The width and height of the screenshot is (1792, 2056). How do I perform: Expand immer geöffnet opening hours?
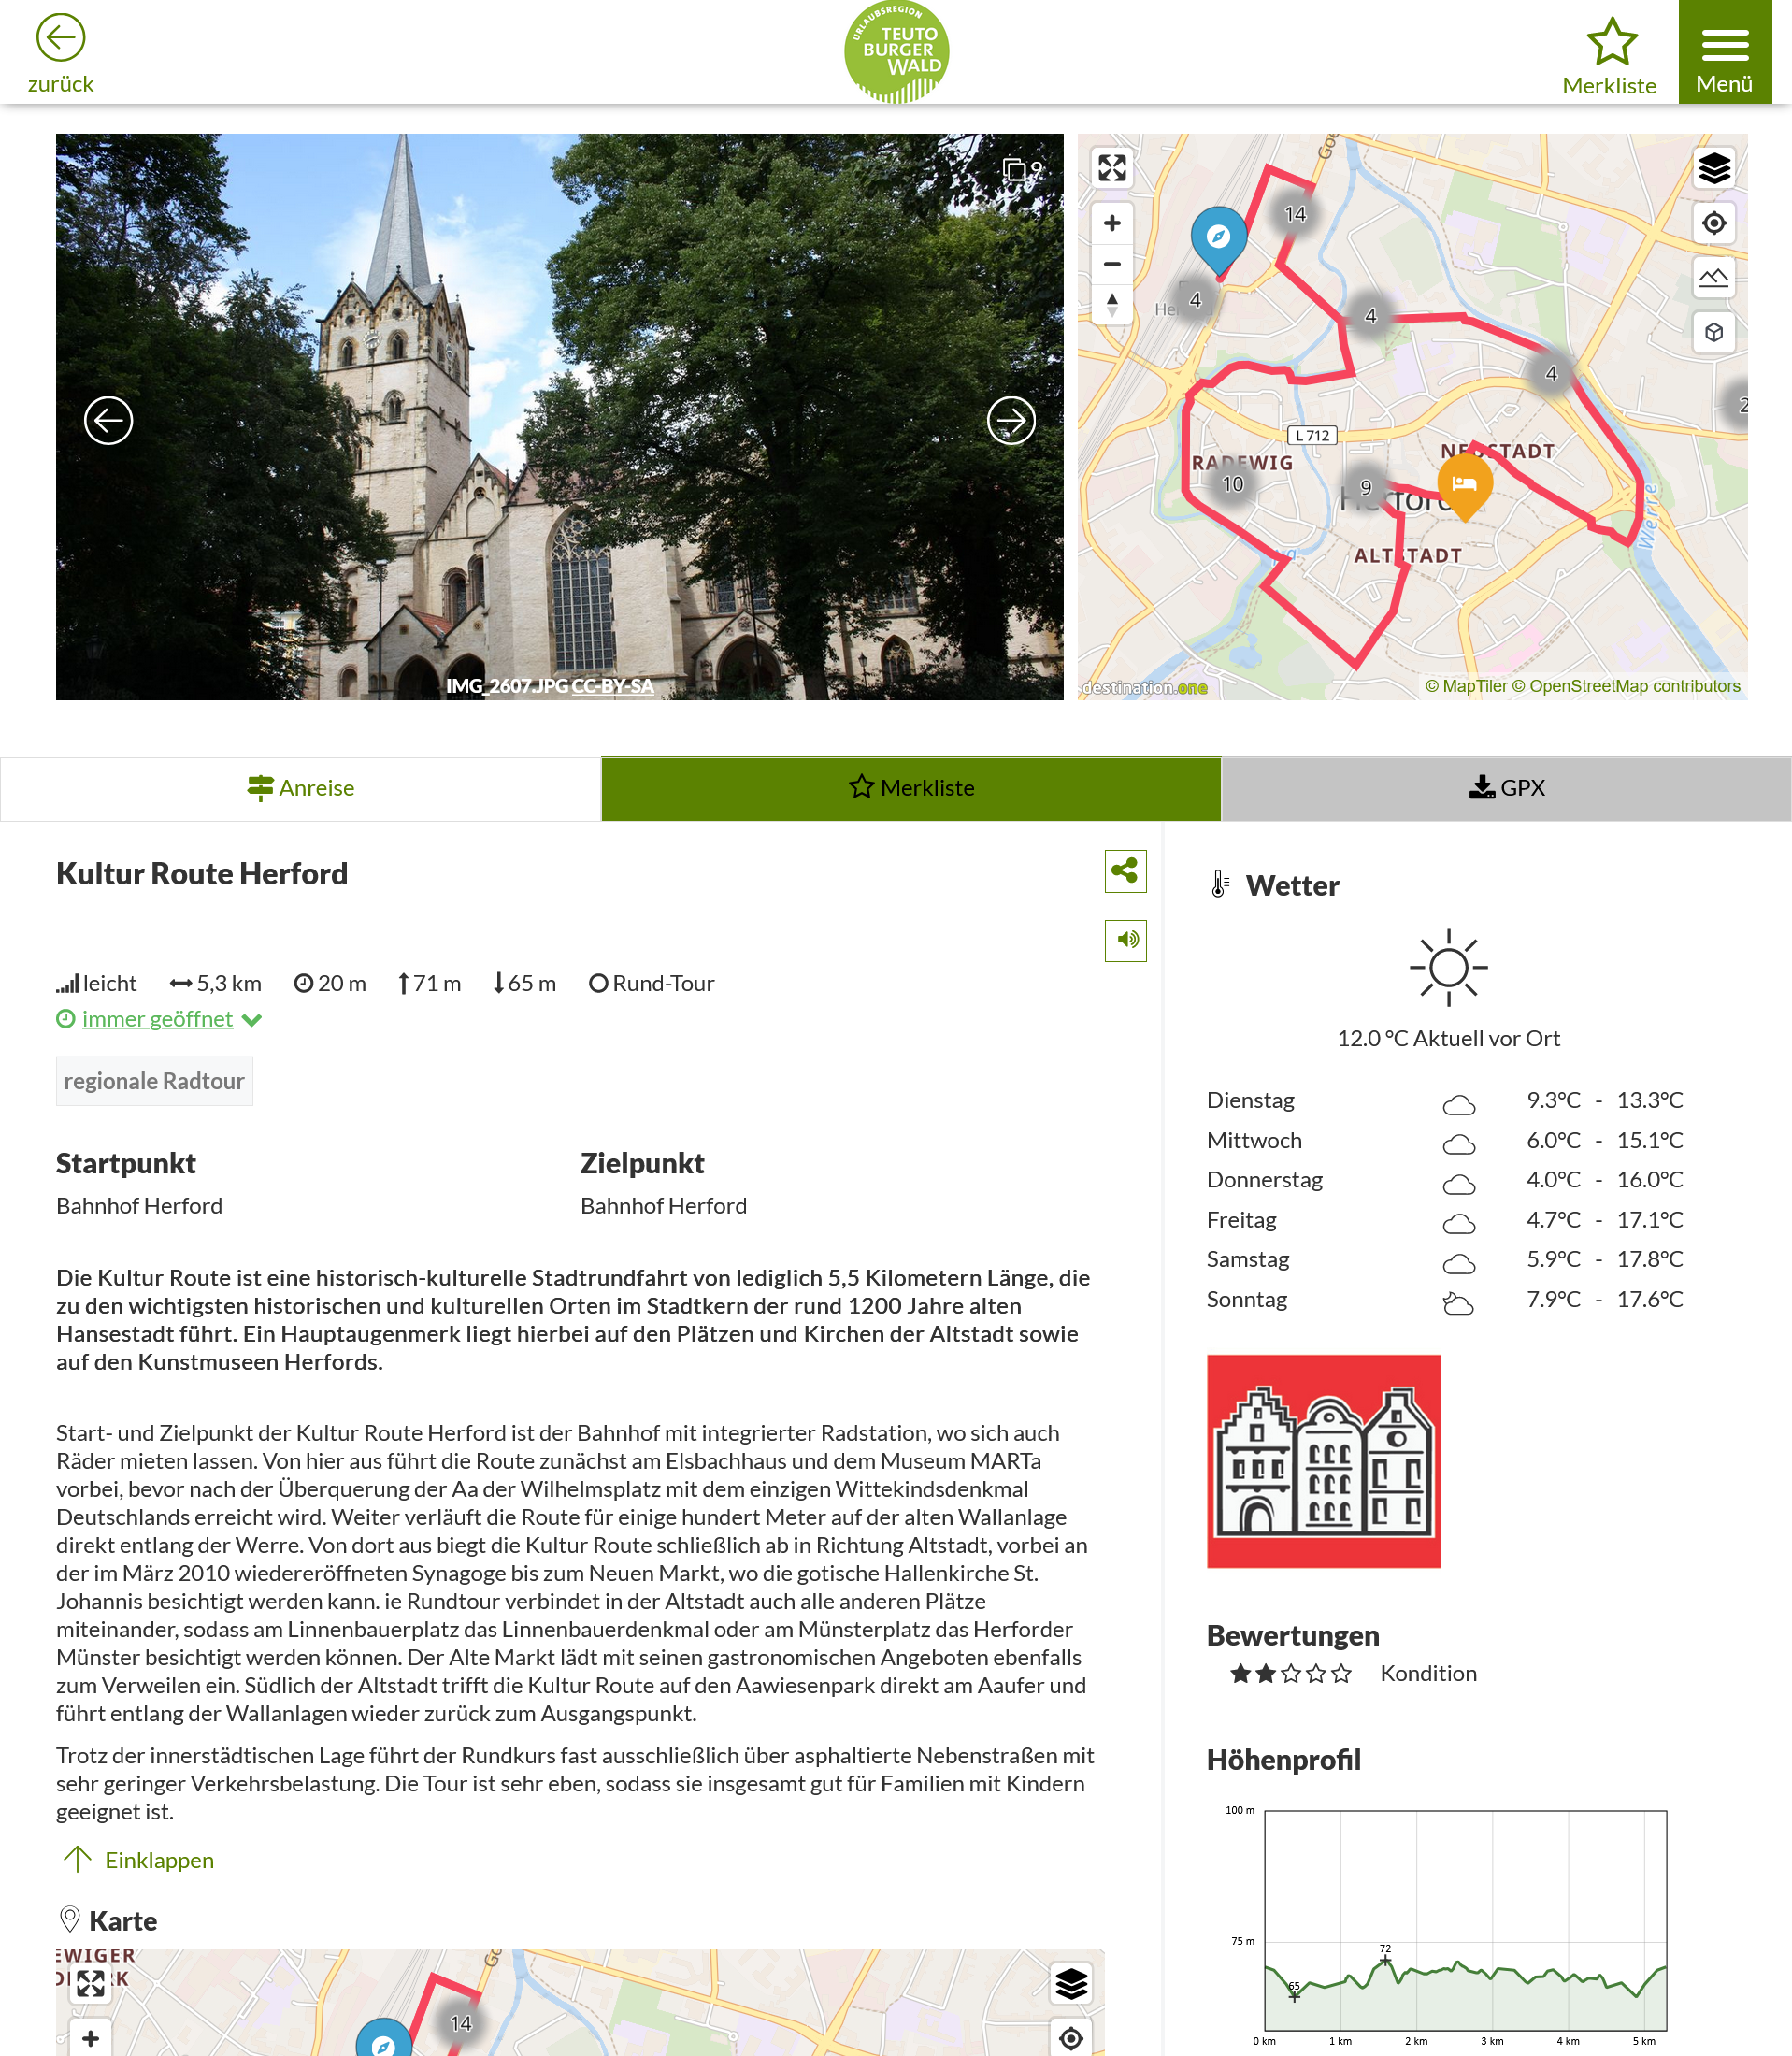click(x=157, y=1018)
